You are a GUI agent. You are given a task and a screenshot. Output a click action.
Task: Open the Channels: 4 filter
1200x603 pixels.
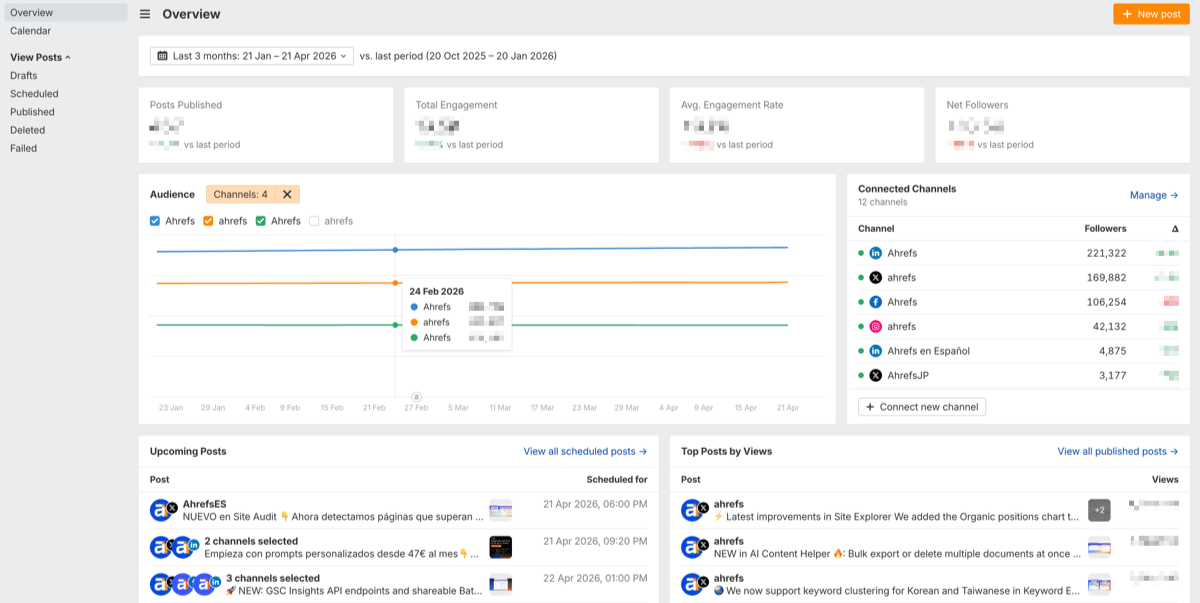(241, 195)
